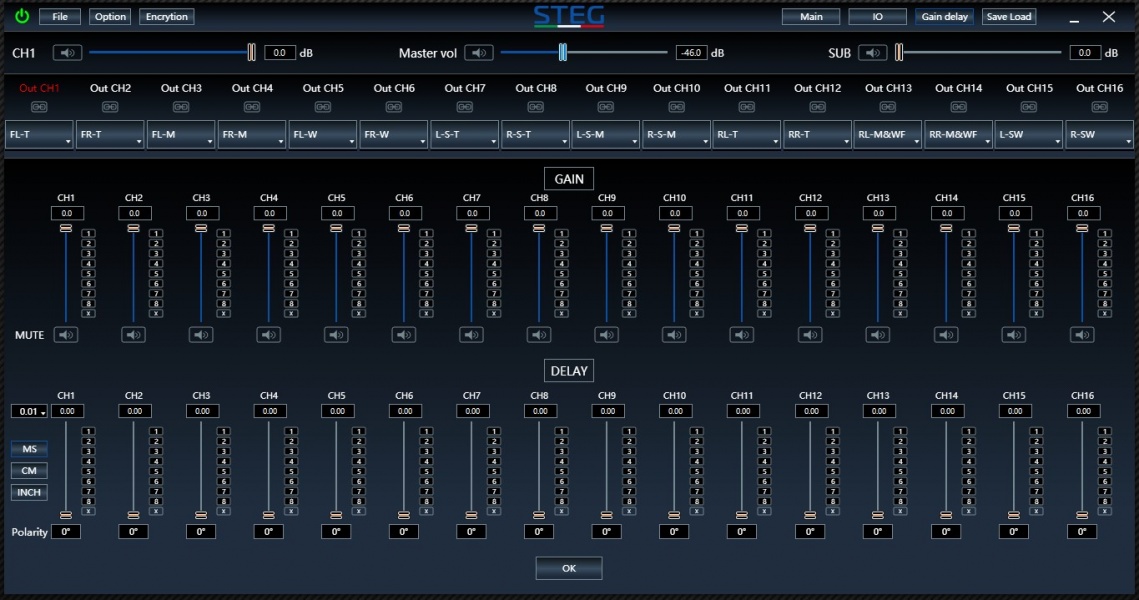Image resolution: width=1139 pixels, height=600 pixels.
Task: Open delay step 0.01 dropdown
Action: coord(29,411)
